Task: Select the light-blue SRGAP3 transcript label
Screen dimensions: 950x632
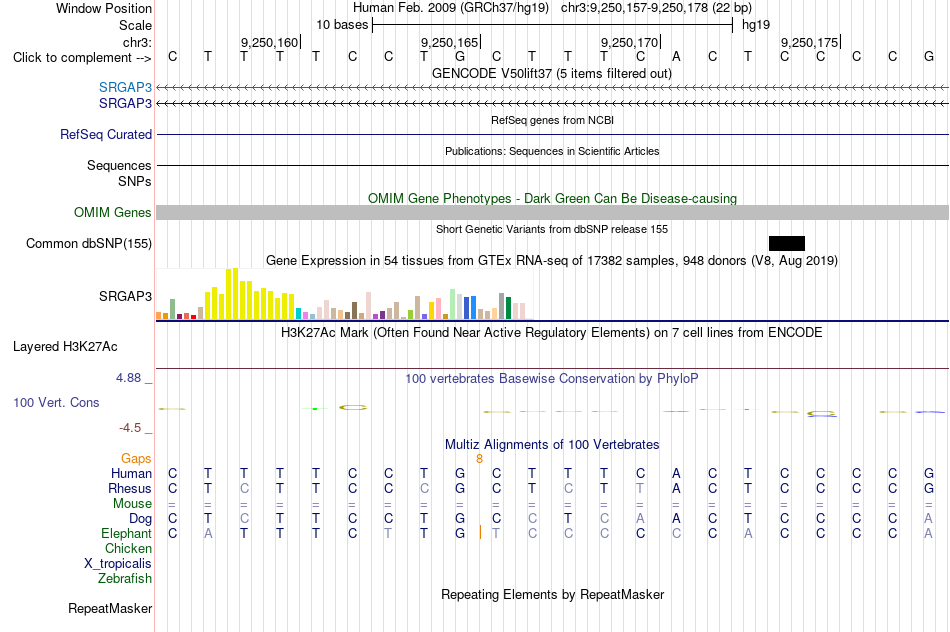Action: tap(125, 88)
